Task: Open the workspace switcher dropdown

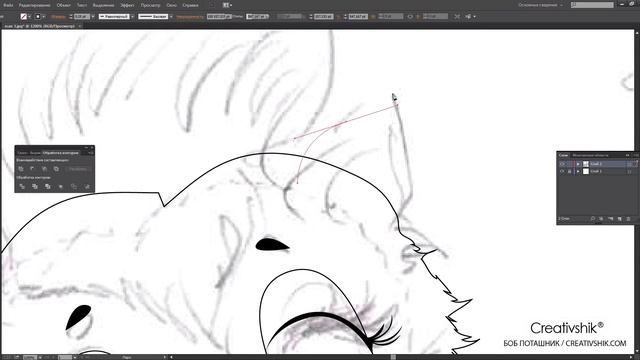Action: (540, 5)
